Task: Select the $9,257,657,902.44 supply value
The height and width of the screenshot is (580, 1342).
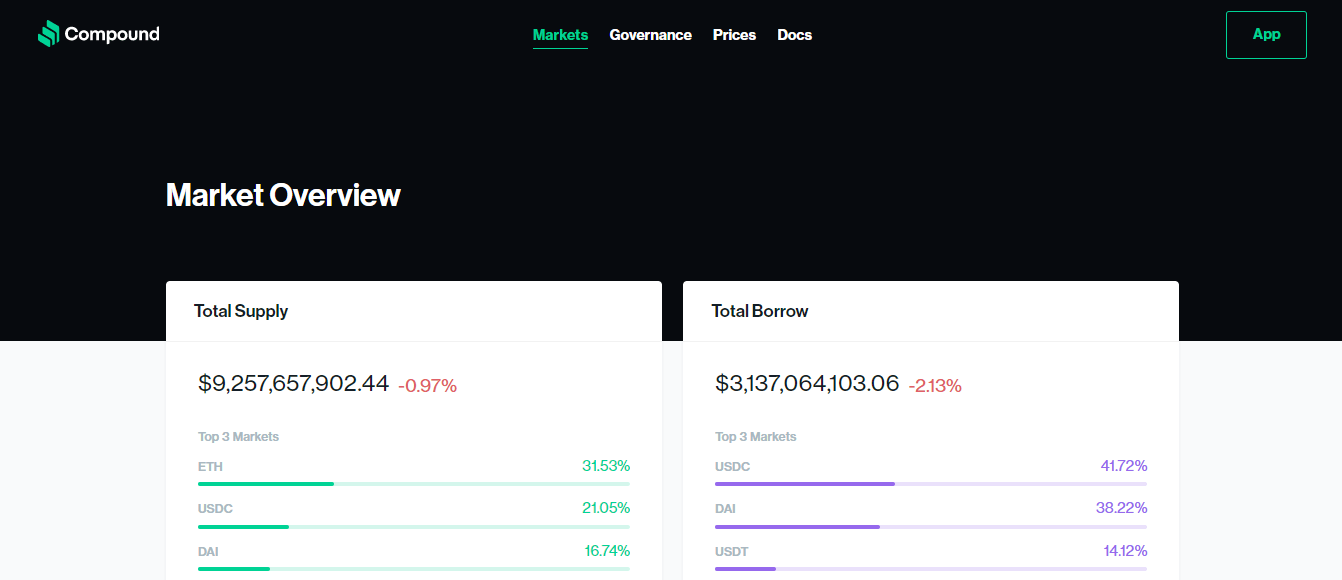Action: coord(293,383)
